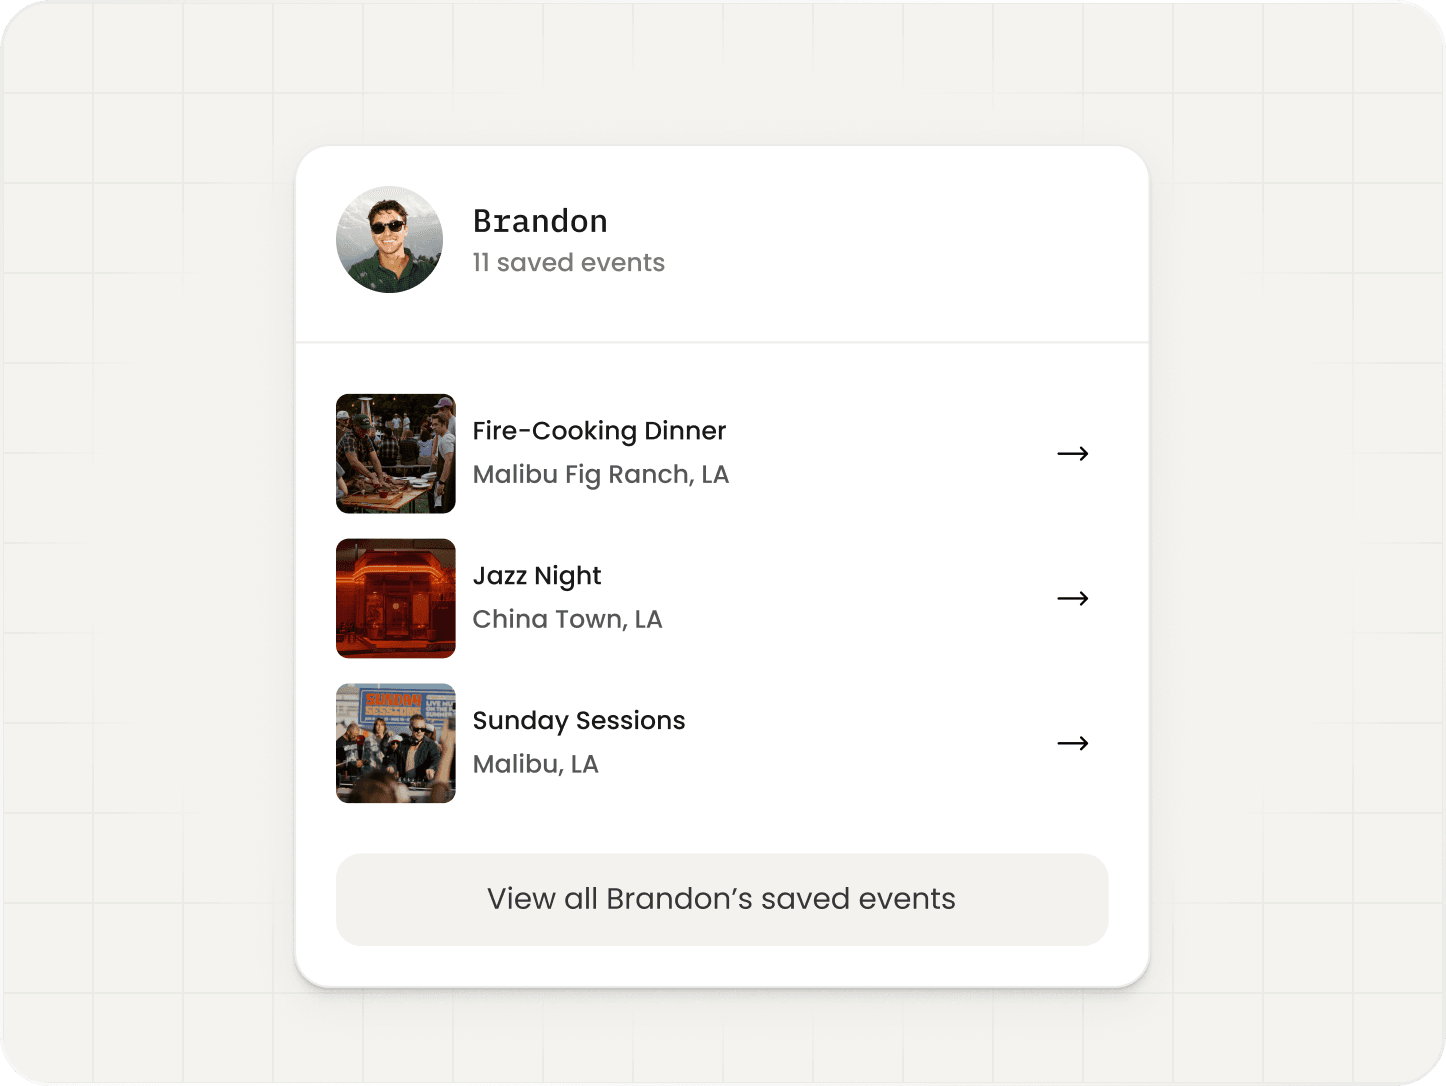Click the 11 saved events count text
This screenshot has height=1086, width=1446.
[568, 263]
